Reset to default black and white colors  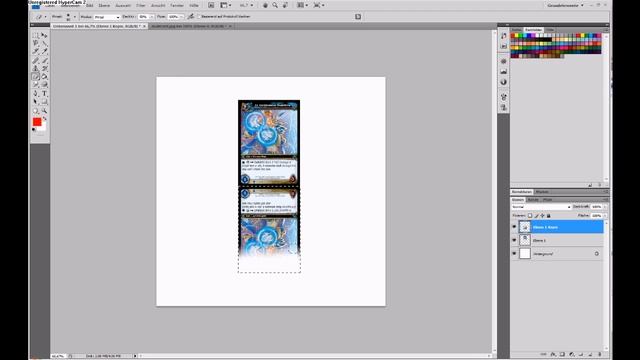(x=34, y=129)
